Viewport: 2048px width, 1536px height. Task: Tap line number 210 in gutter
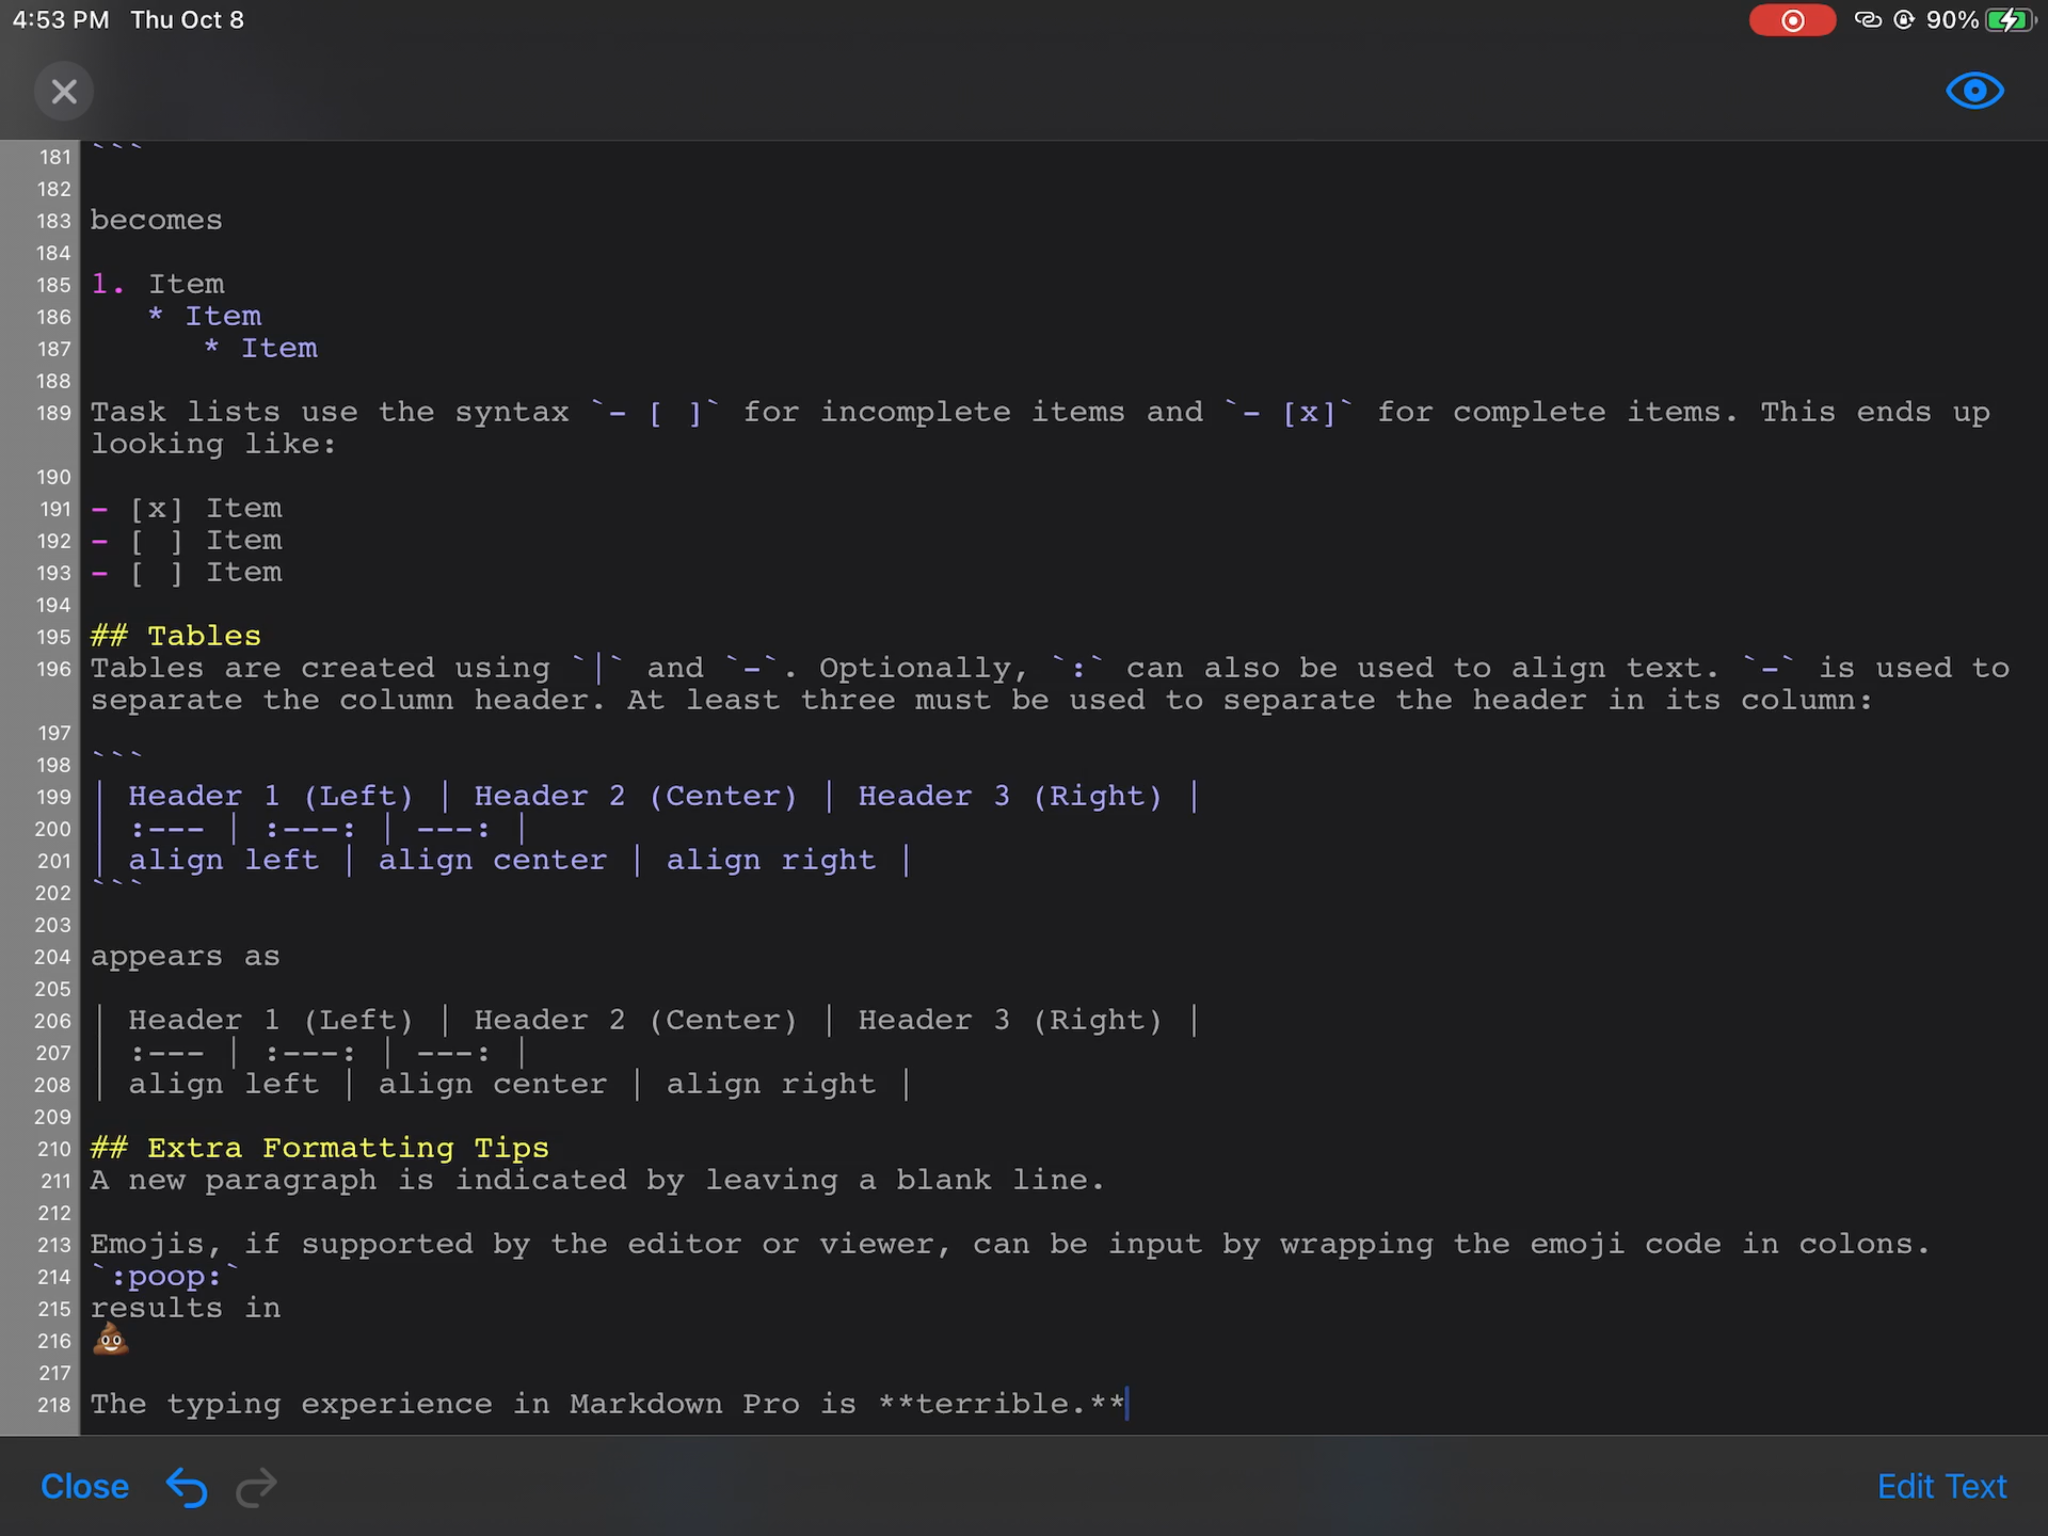[54, 1149]
